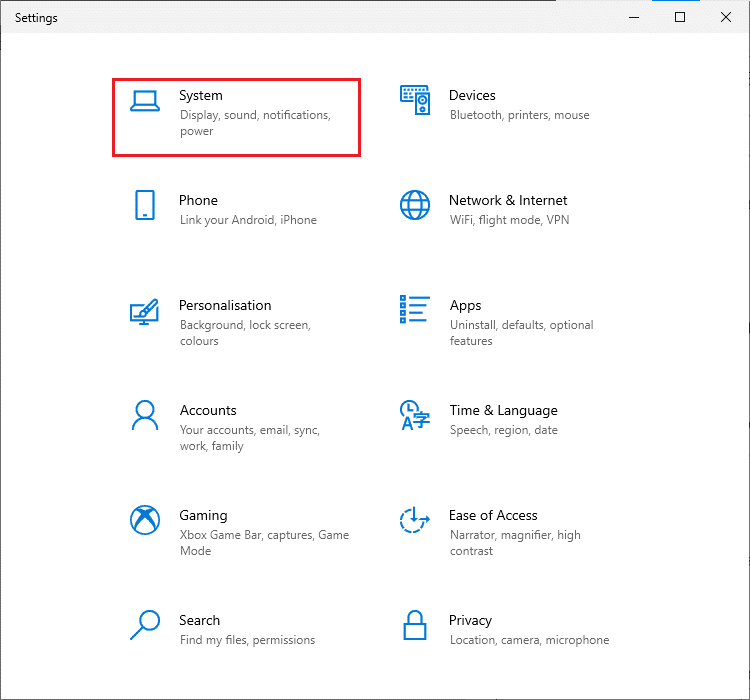
Task: Open System settings title
Action: tap(201, 95)
